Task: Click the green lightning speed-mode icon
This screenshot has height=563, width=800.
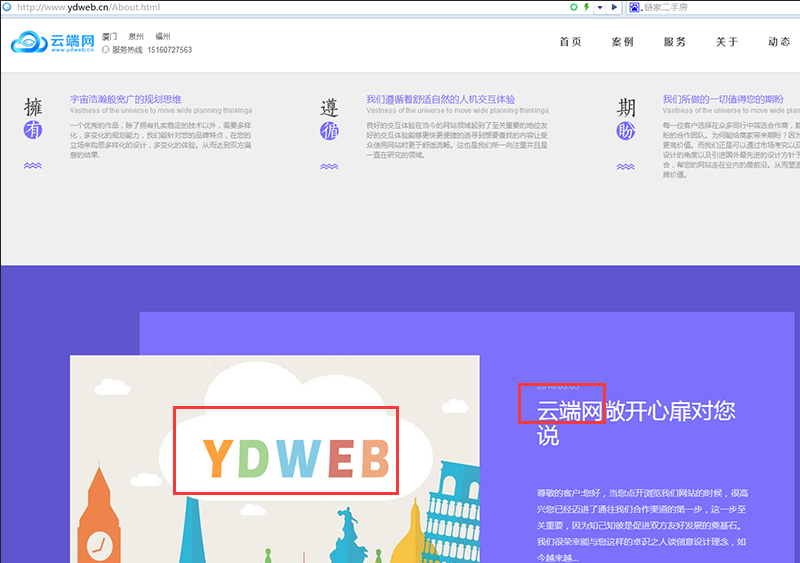Action: [x=586, y=7]
